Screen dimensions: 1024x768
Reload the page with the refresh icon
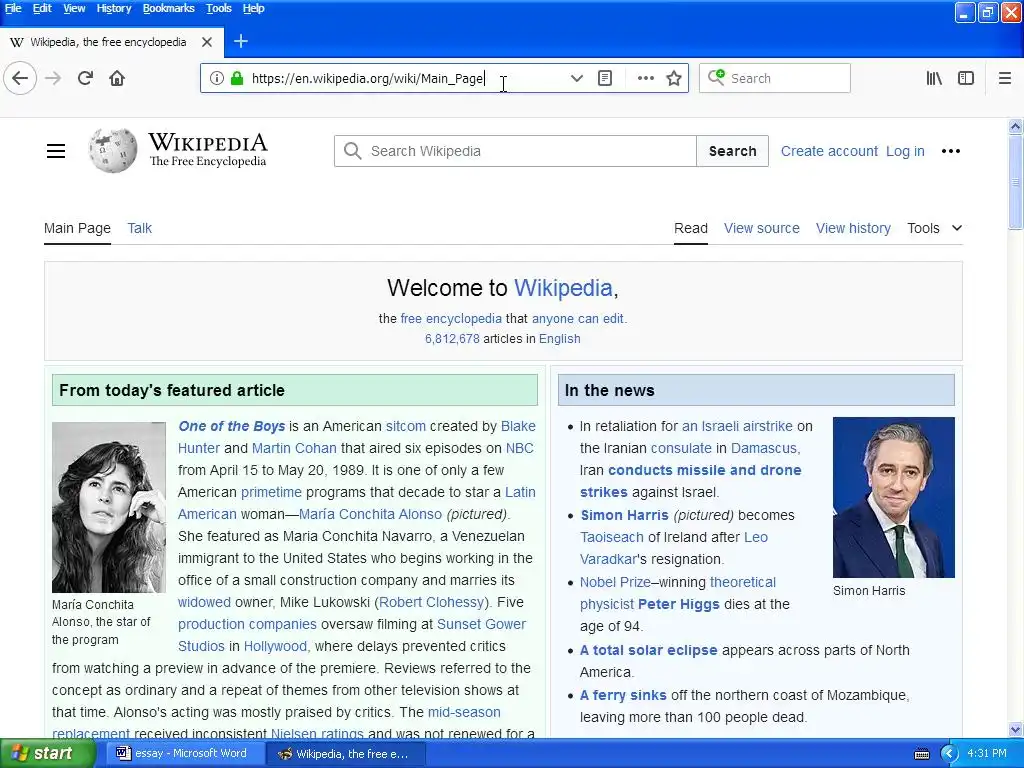(85, 78)
